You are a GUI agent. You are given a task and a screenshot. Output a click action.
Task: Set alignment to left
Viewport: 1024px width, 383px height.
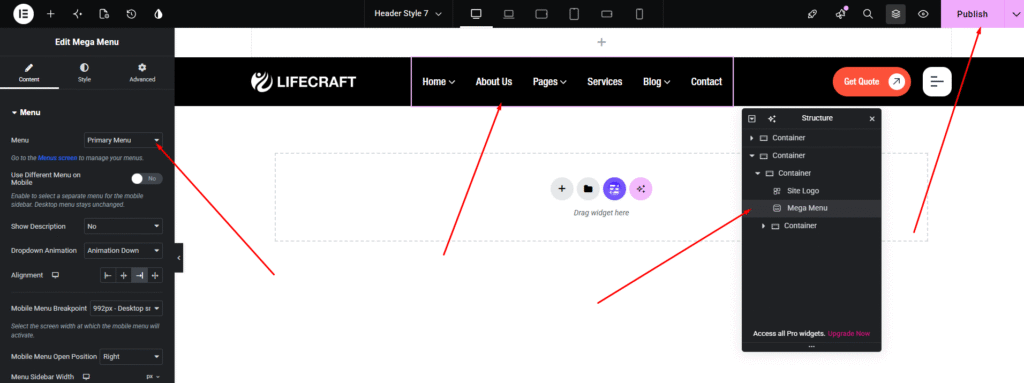click(x=108, y=276)
